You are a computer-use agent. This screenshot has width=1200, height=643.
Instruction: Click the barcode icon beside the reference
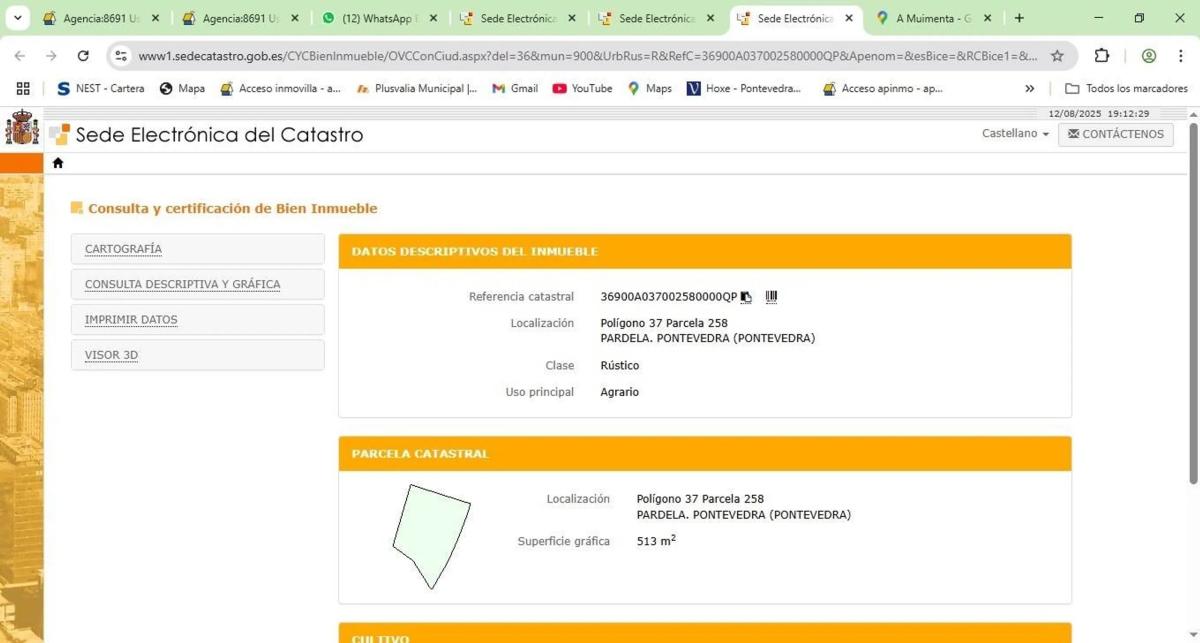coord(771,297)
